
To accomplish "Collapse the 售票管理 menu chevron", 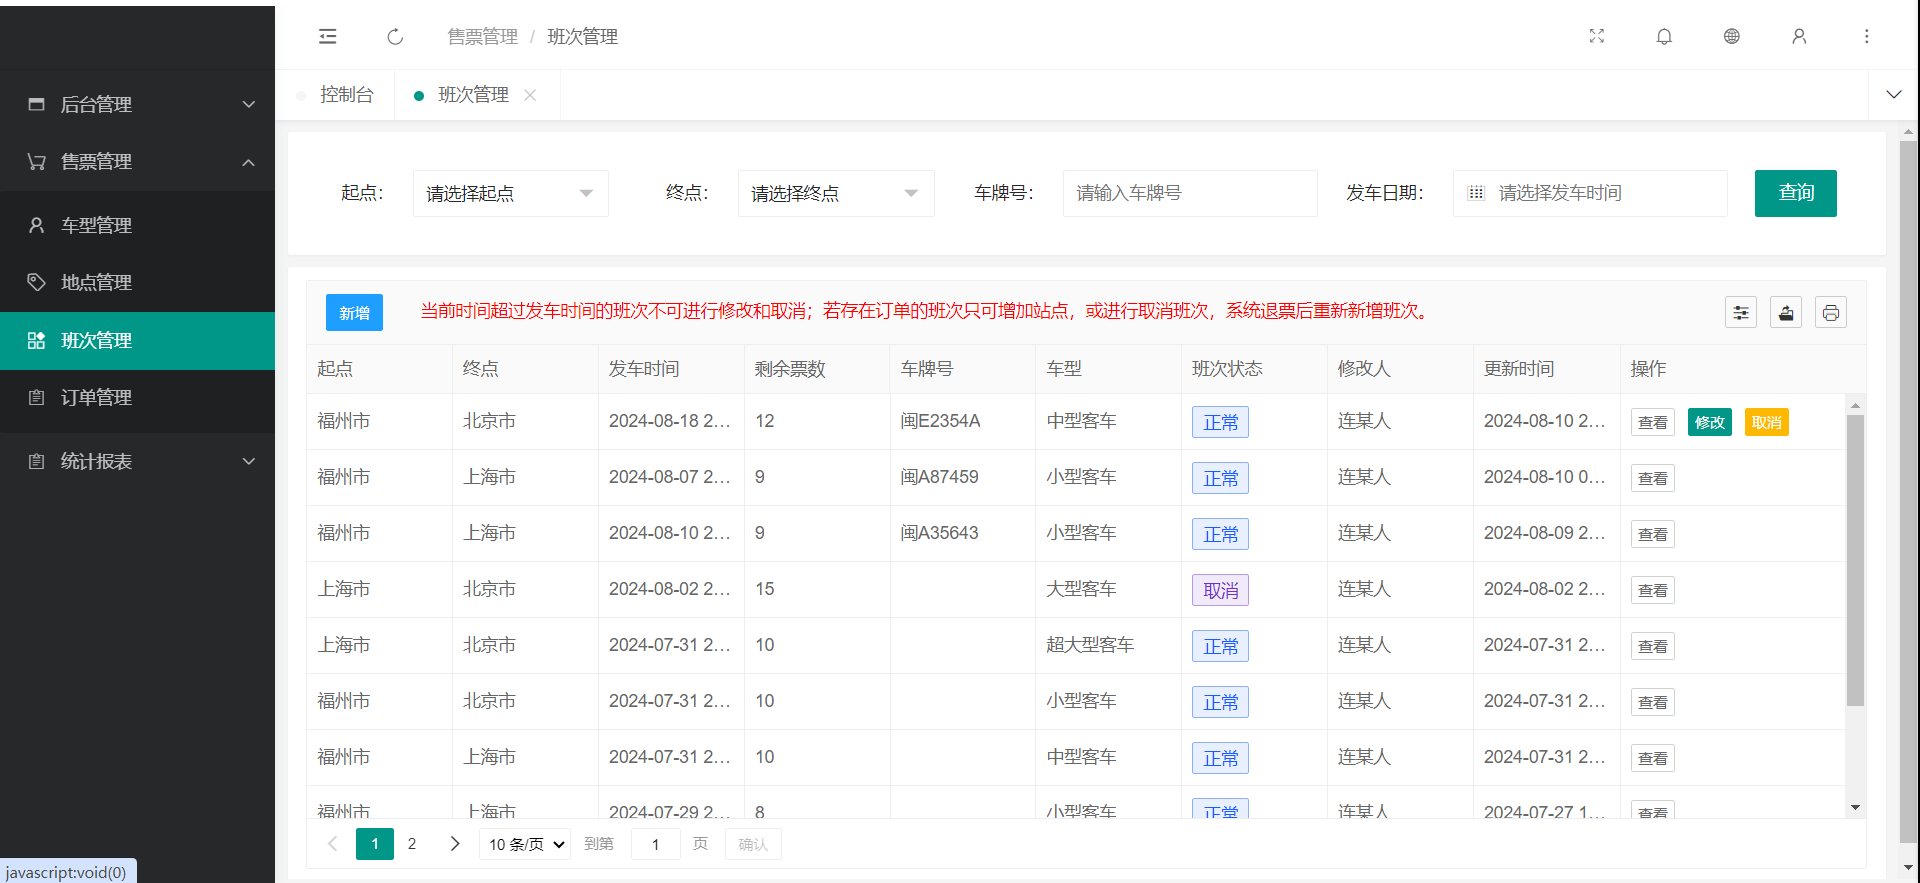I will tap(249, 162).
